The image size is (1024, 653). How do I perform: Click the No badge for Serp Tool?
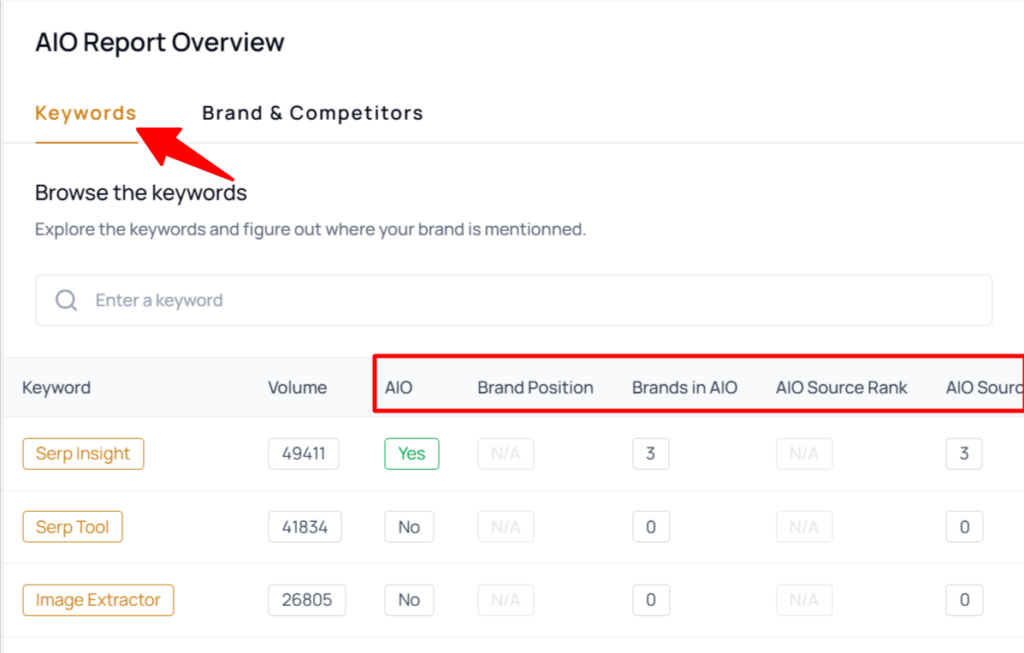(x=409, y=527)
